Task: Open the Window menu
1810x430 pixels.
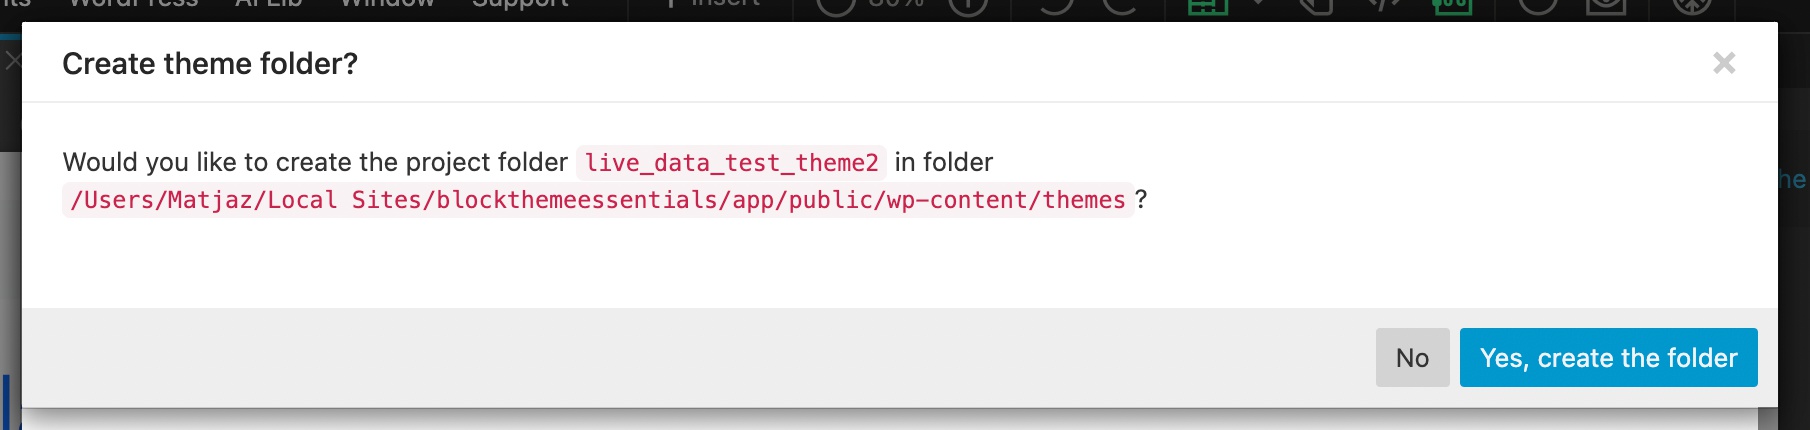Action: point(387,5)
